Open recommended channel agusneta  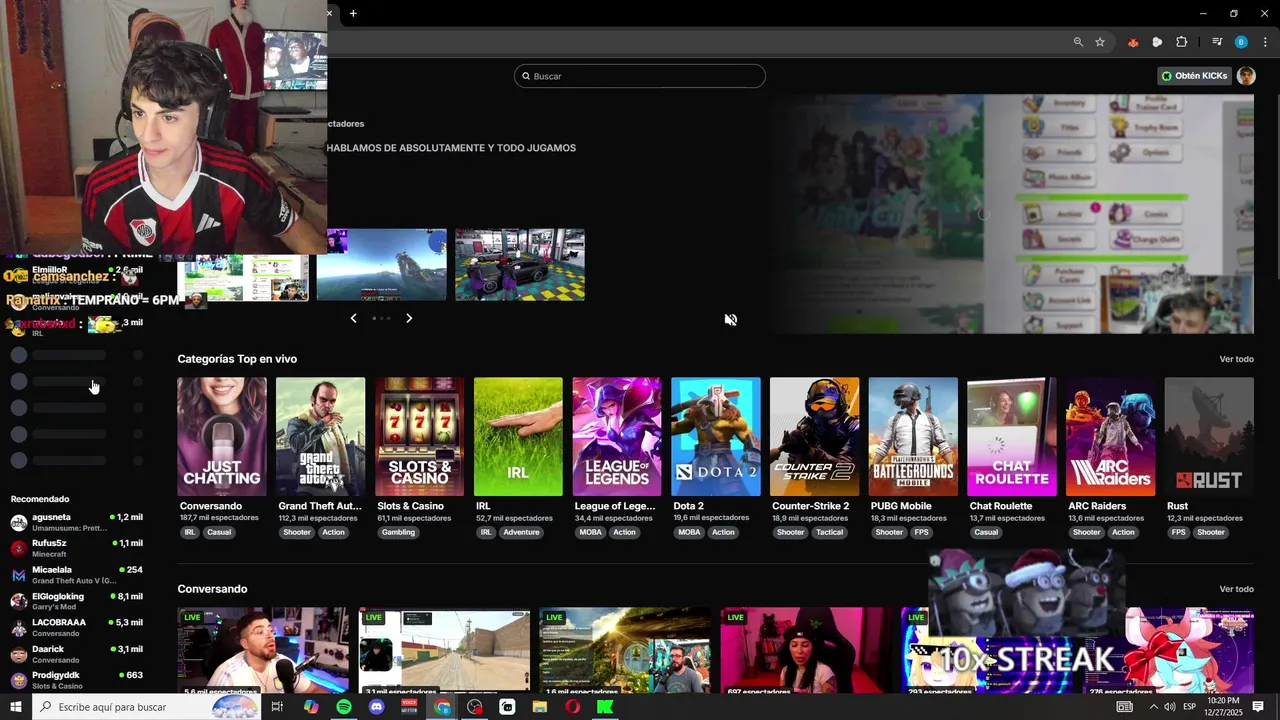pos(78,522)
